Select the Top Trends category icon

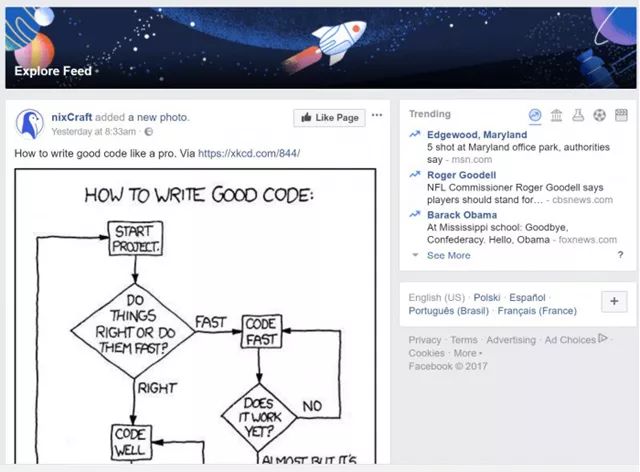click(535, 115)
